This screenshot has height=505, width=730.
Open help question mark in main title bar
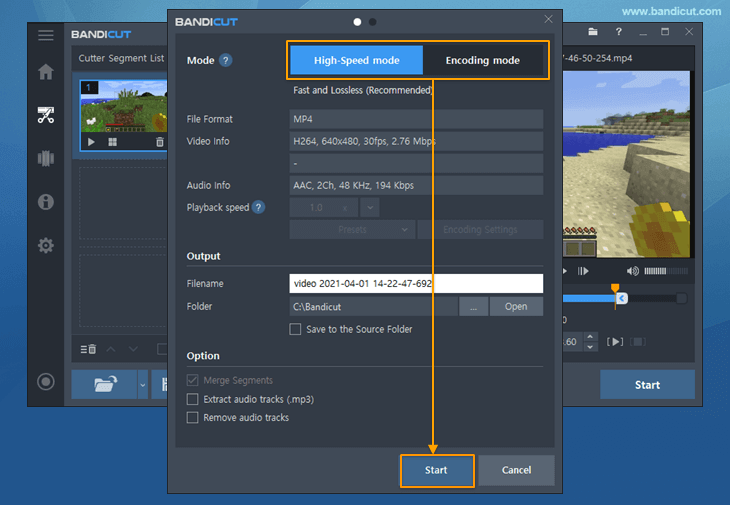(x=618, y=32)
